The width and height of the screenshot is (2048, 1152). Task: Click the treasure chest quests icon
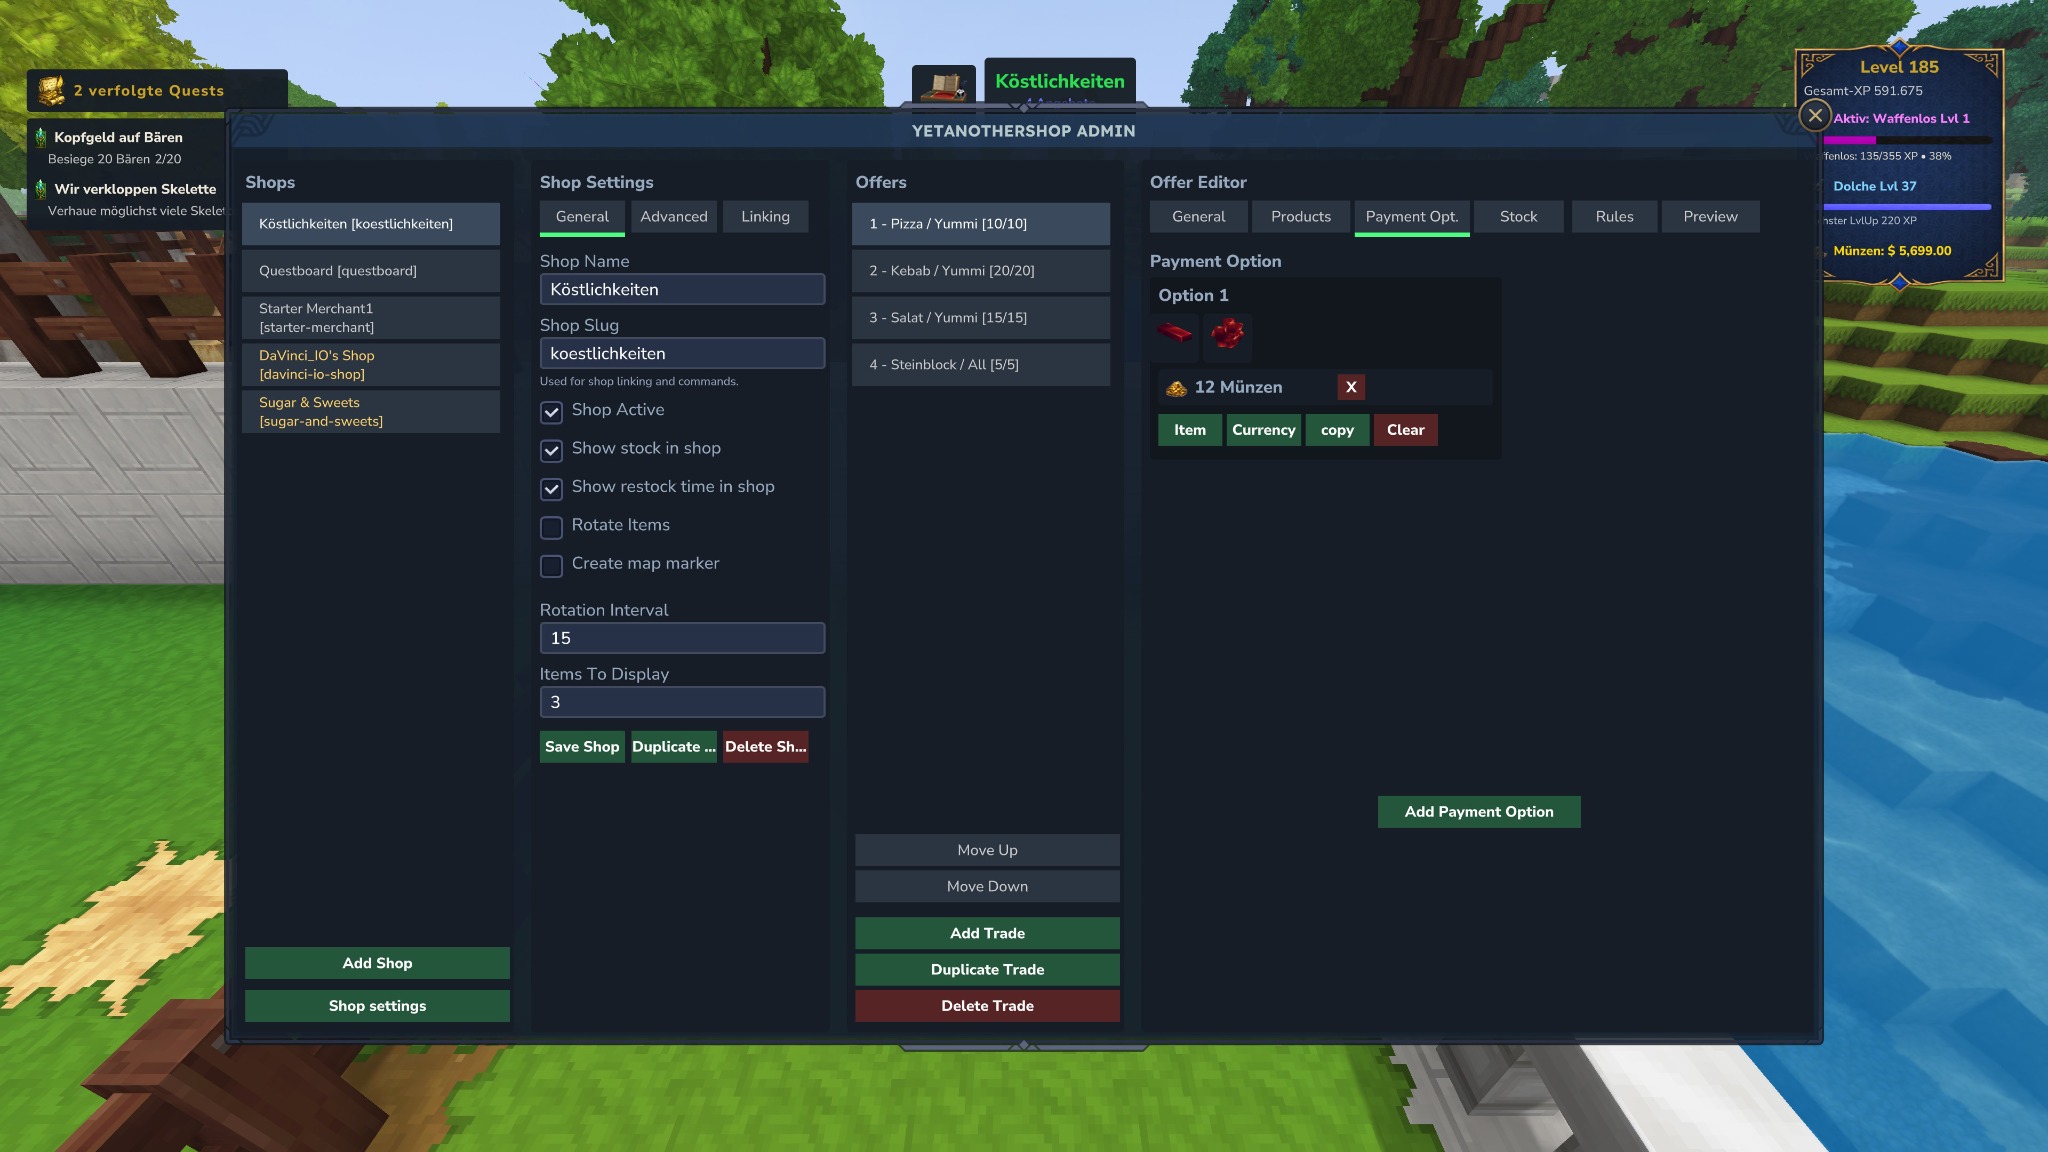(51, 91)
